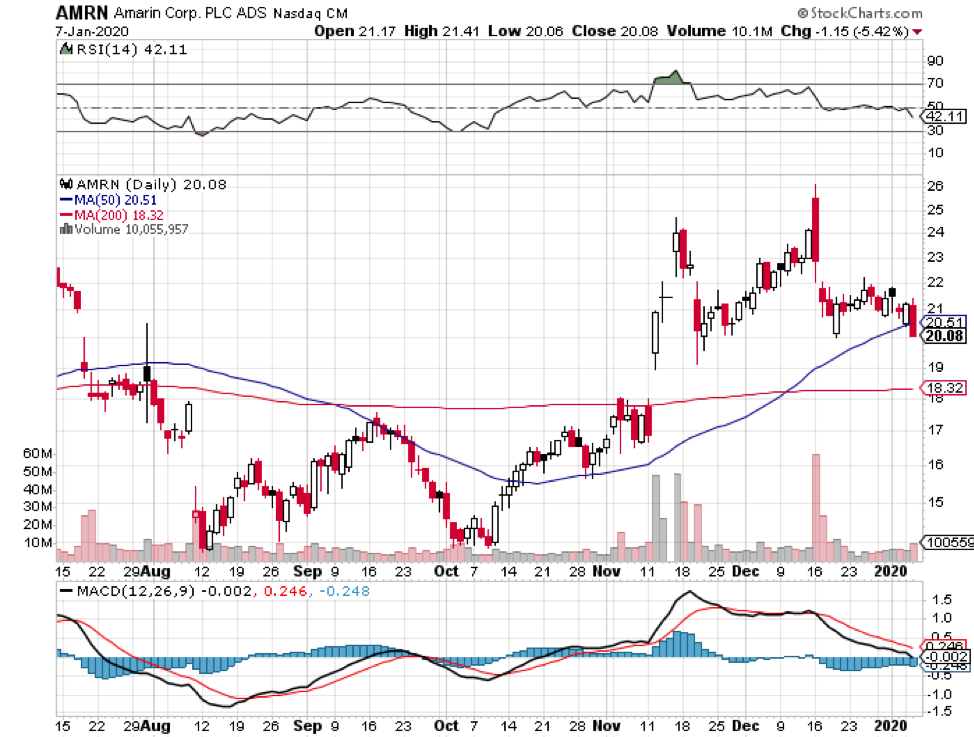Click the bold 20.08 price tag on right axis

[x=944, y=336]
